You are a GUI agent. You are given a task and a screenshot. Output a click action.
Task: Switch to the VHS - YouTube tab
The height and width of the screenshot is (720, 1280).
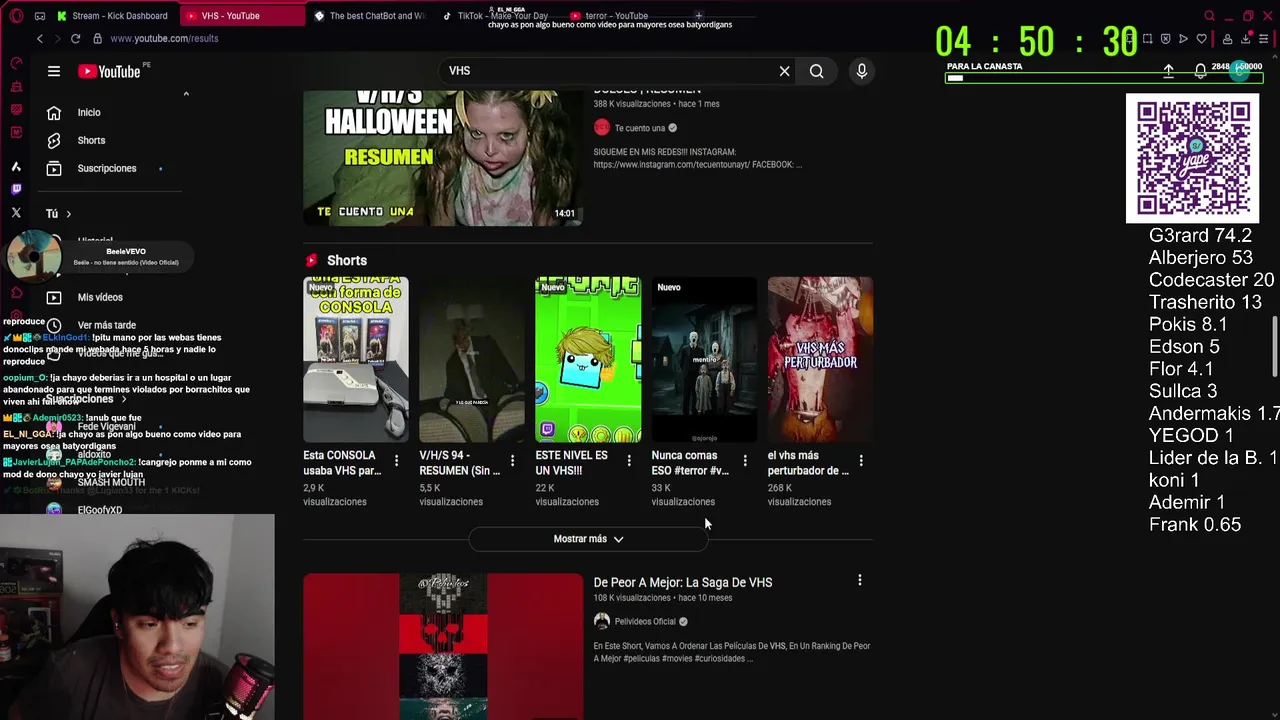point(243,16)
